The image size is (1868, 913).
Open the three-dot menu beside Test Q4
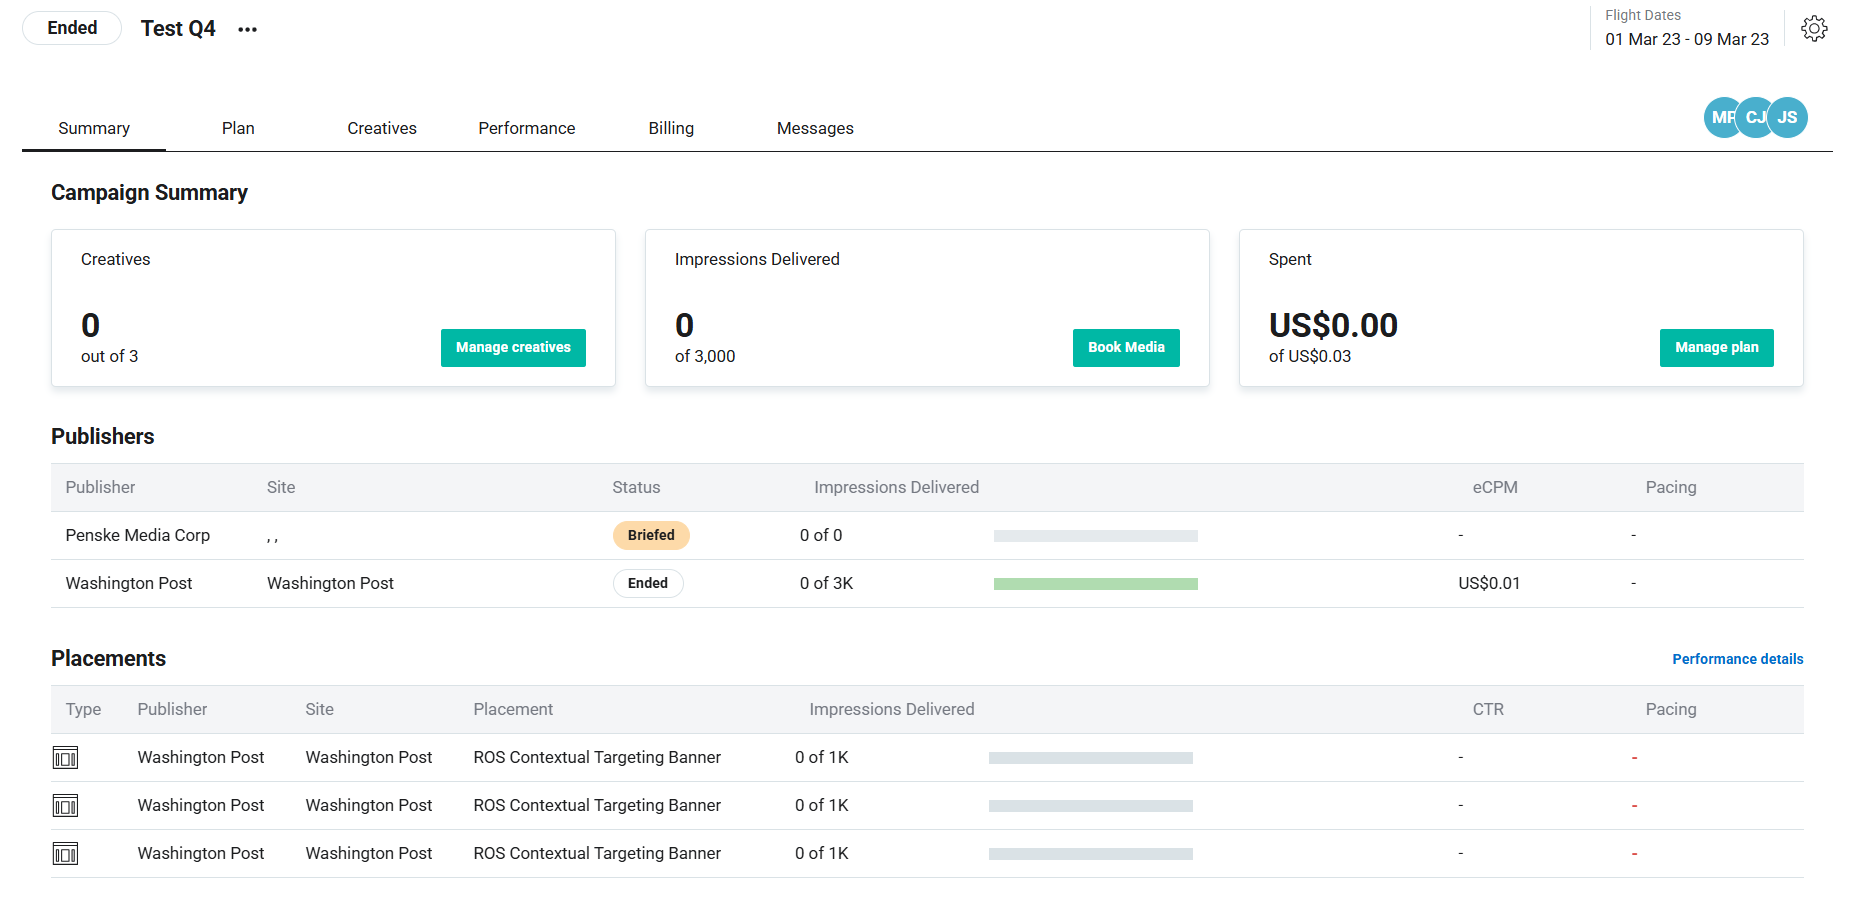click(247, 30)
